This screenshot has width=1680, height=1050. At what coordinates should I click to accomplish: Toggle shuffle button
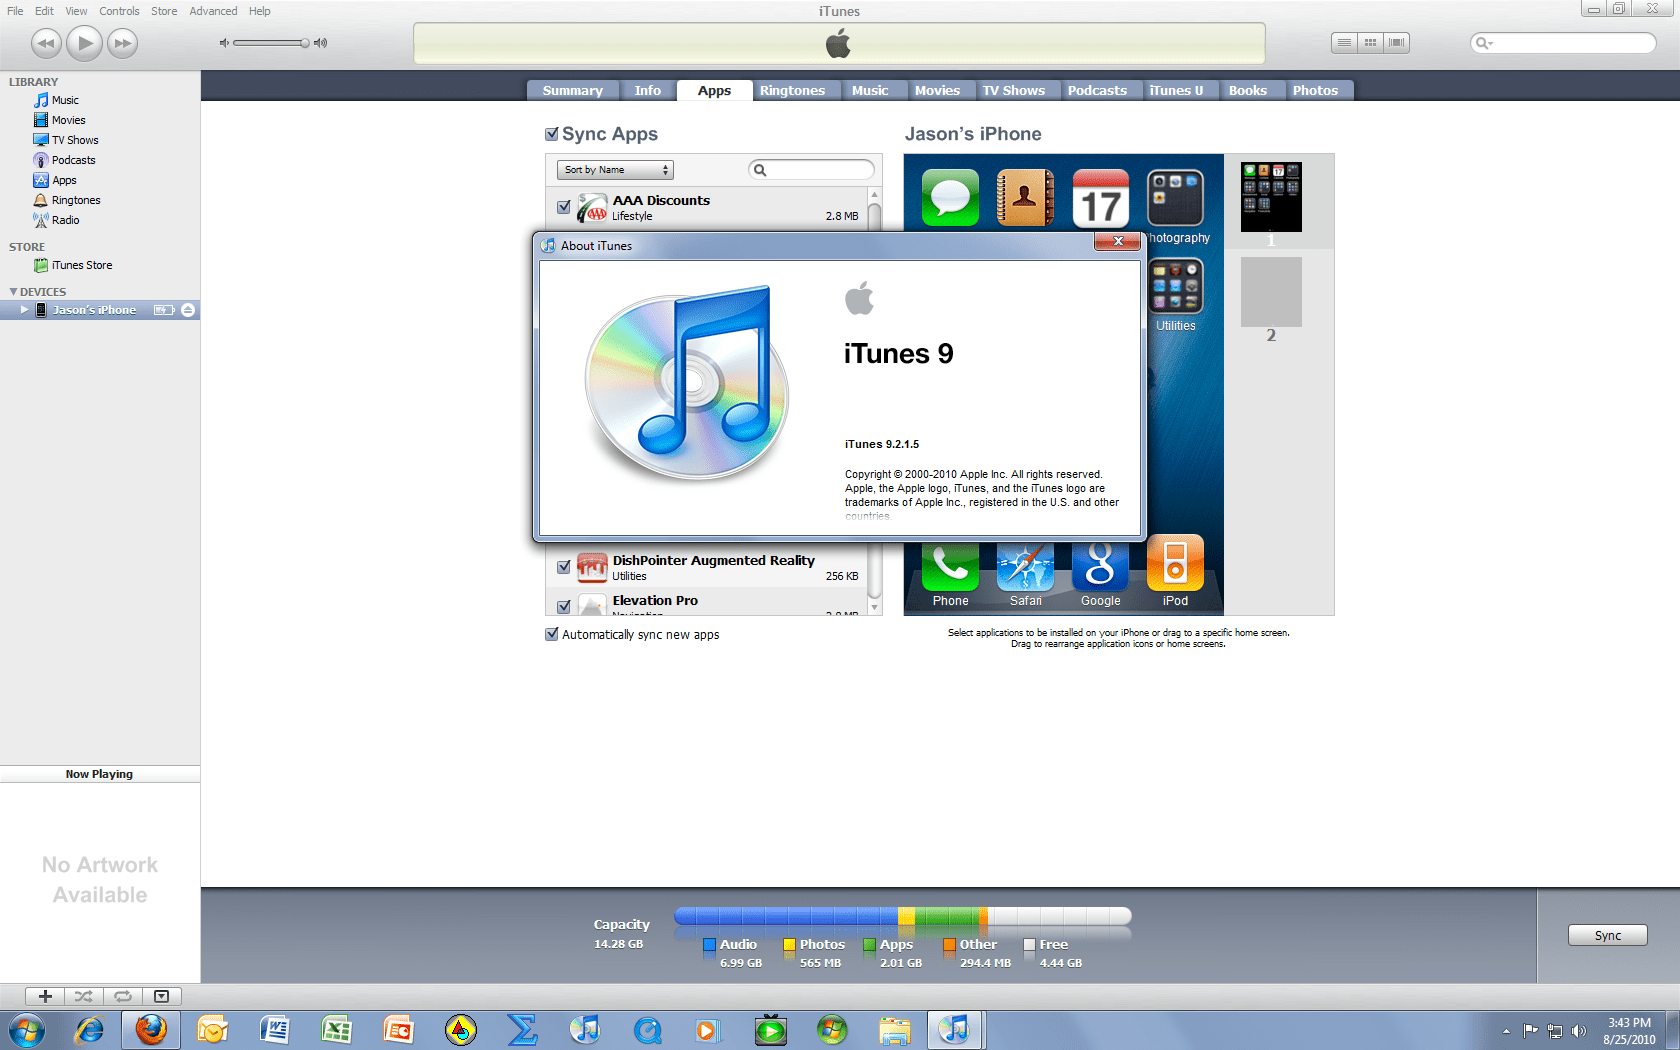point(83,996)
